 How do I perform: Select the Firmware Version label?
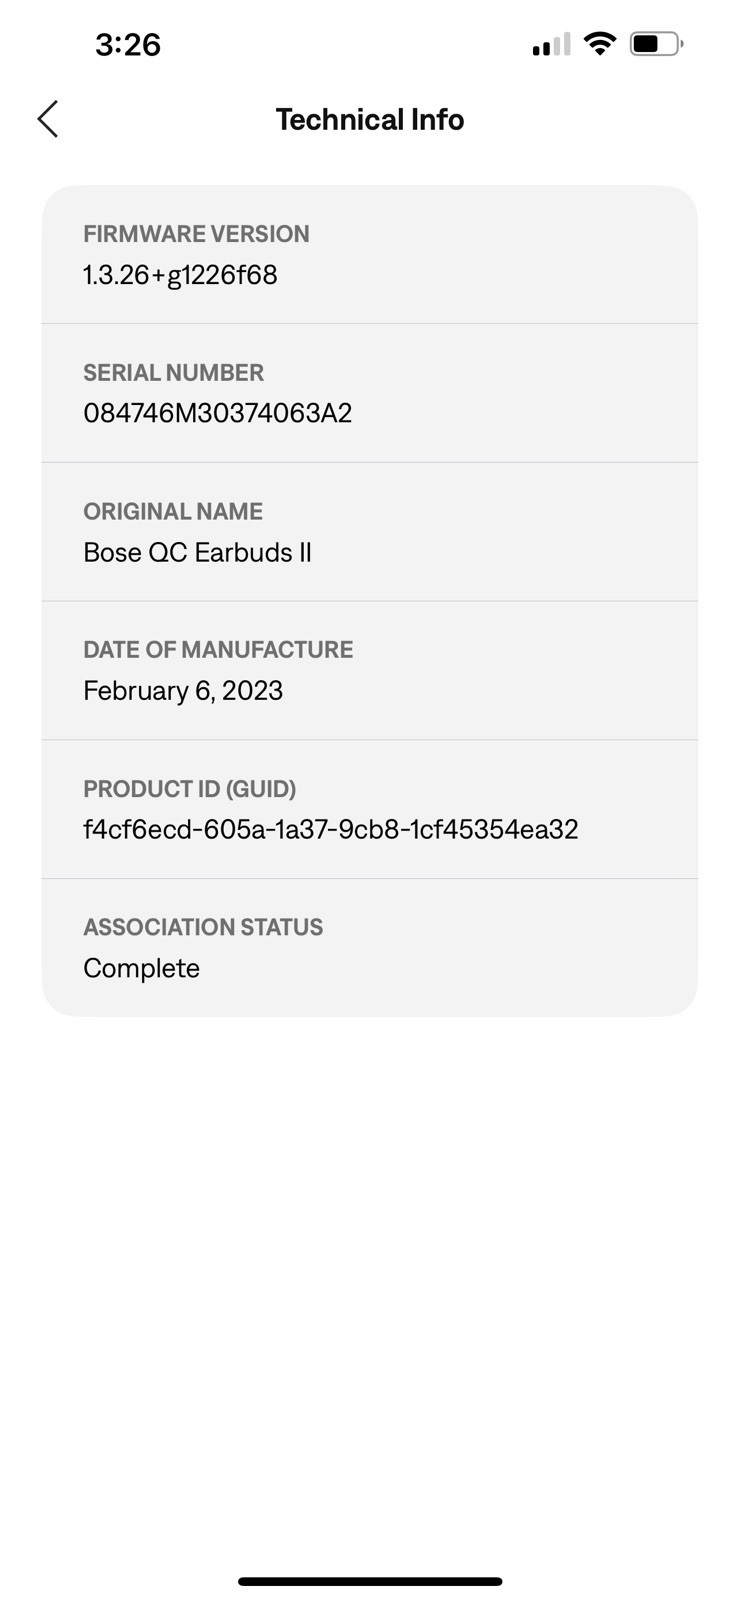(196, 234)
